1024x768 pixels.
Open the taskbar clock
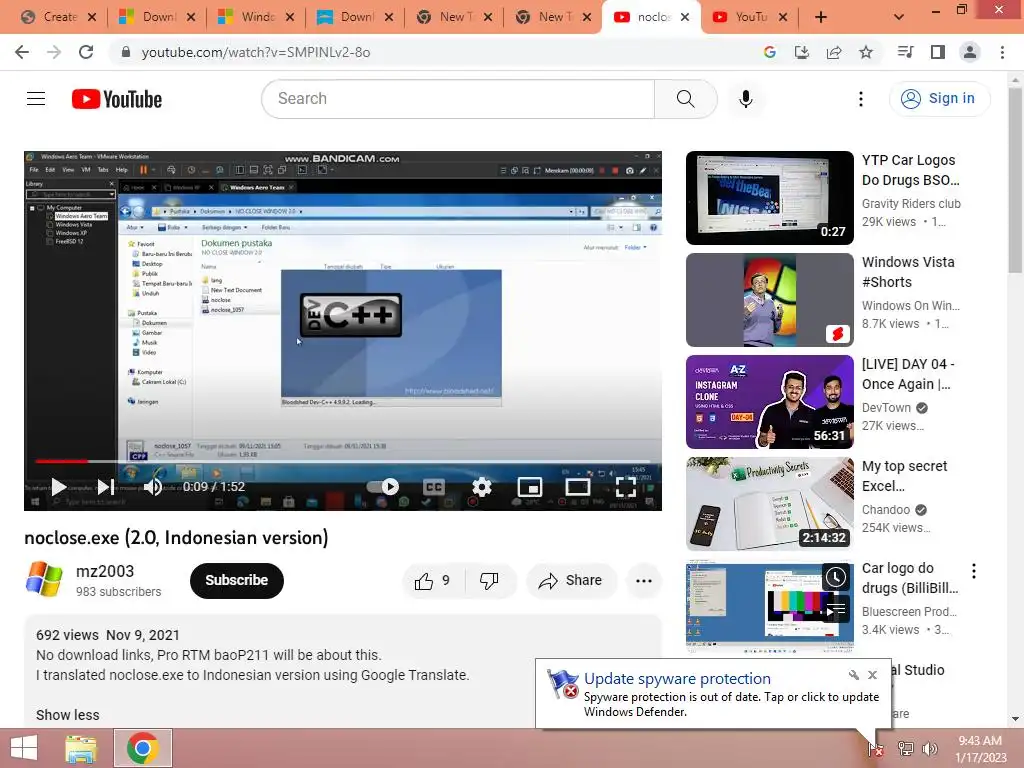click(x=980, y=748)
